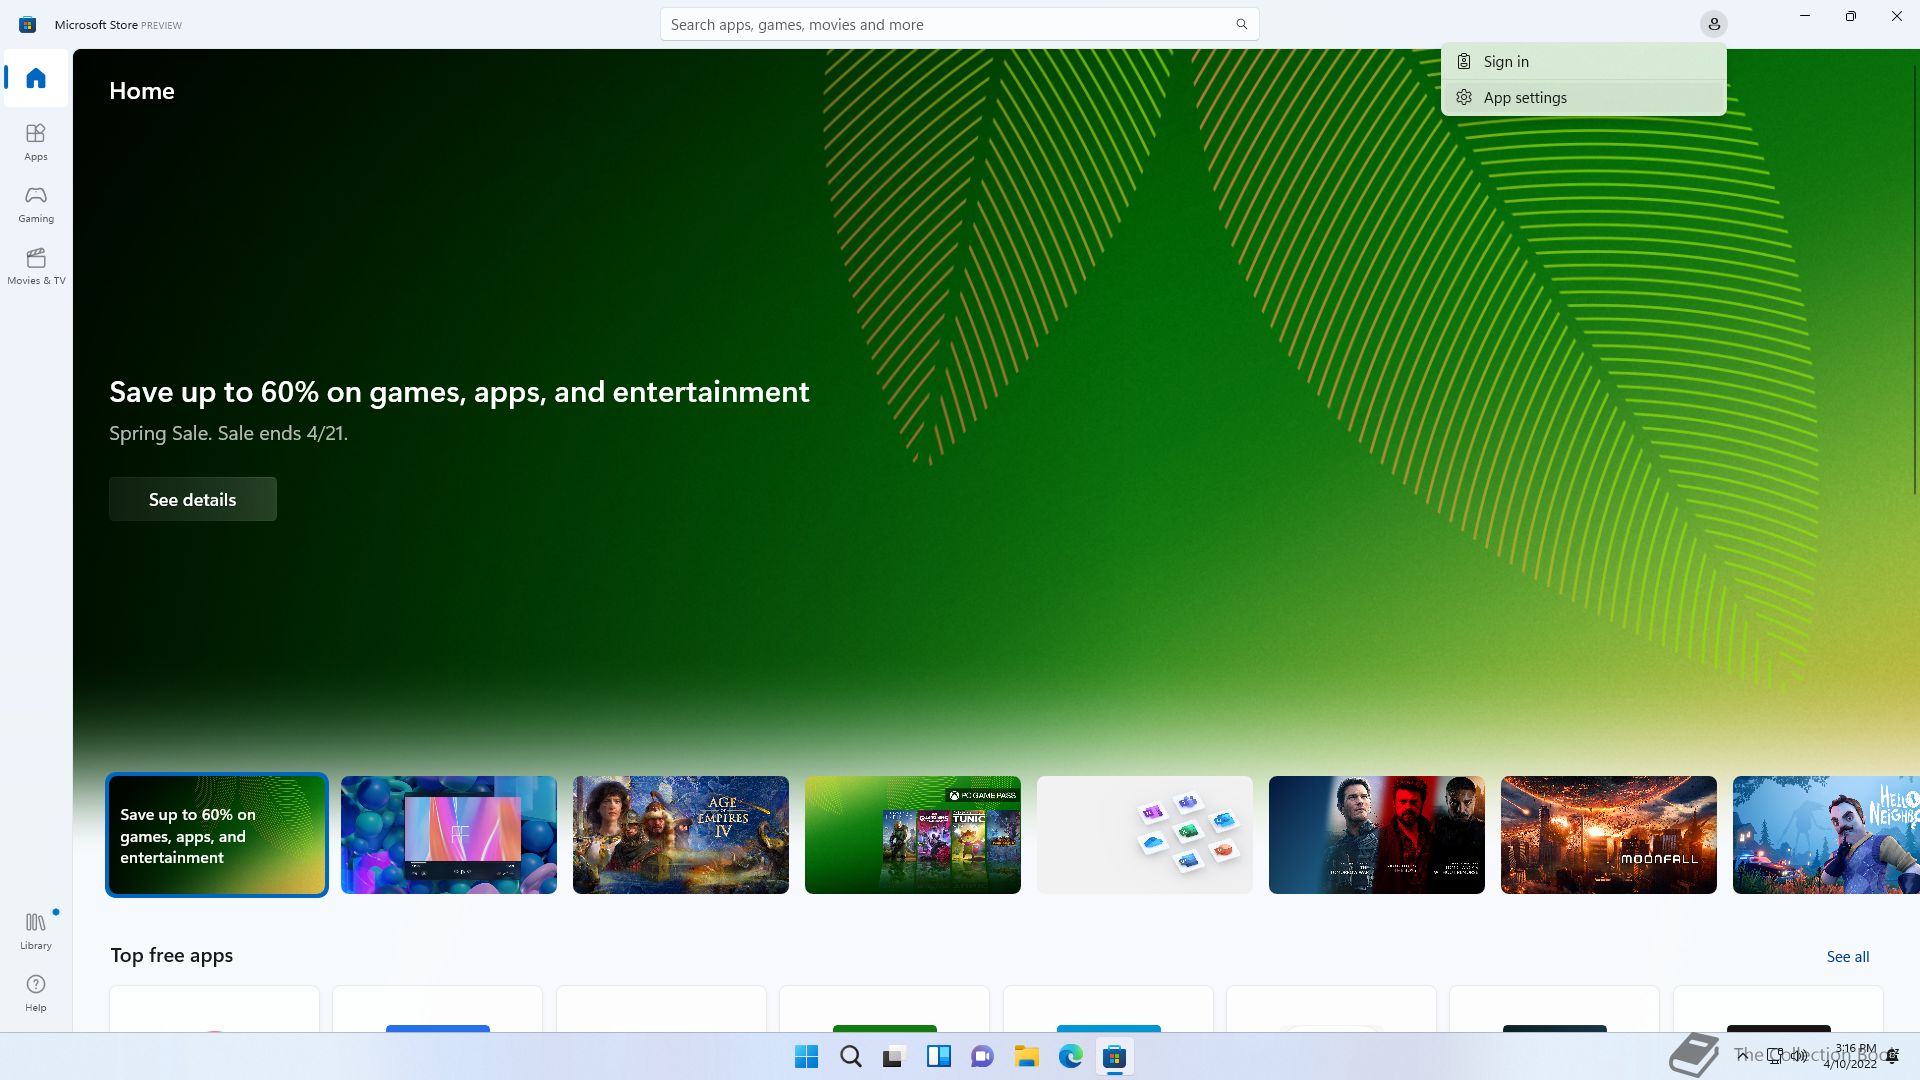1920x1080 pixels.
Task: Open Movies & TV section
Action: [36, 266]
